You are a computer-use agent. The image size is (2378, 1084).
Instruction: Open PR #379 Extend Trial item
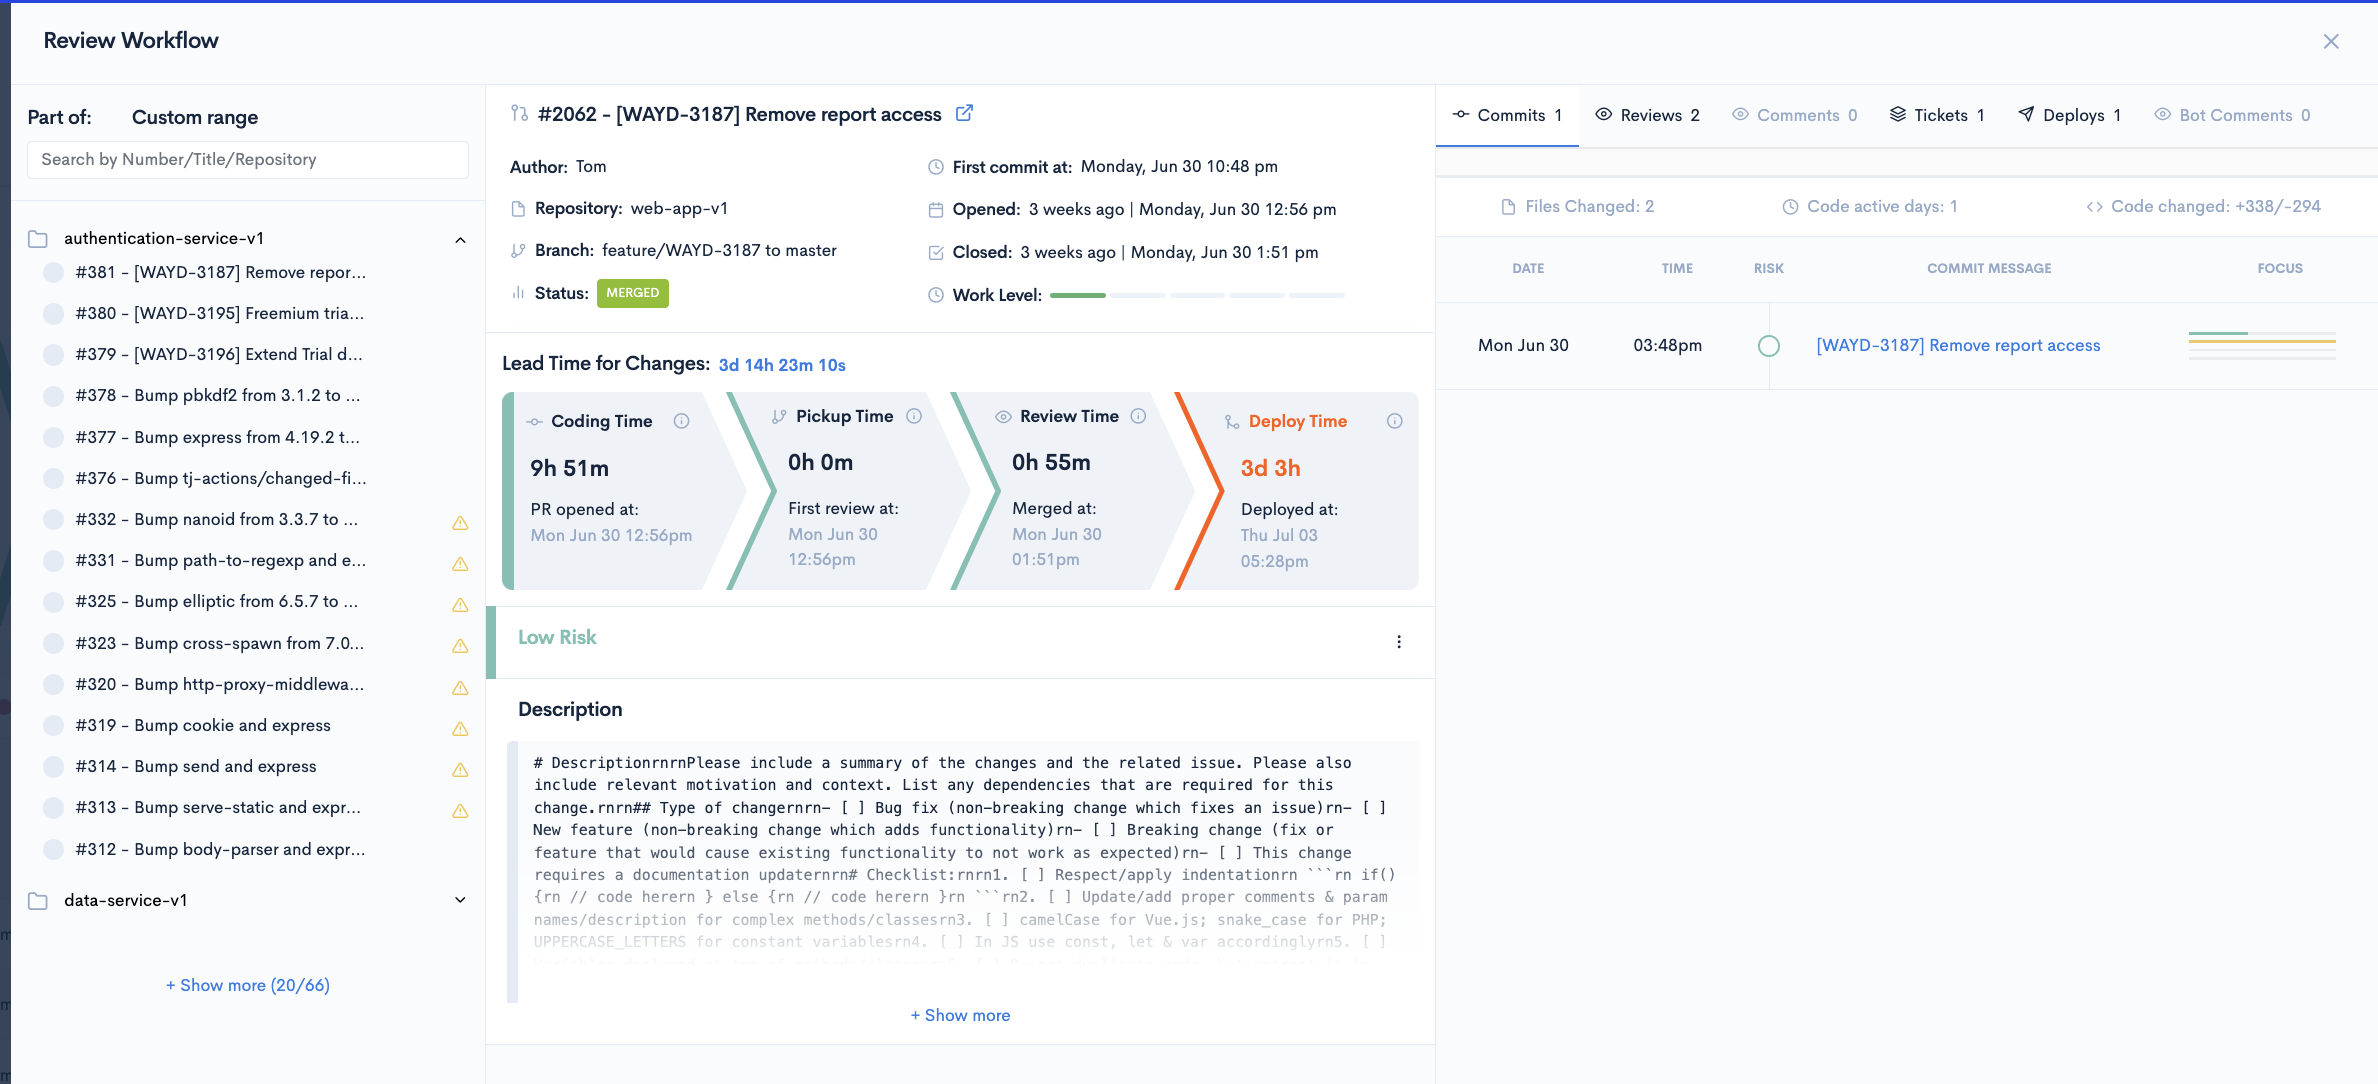click(219, 354)
